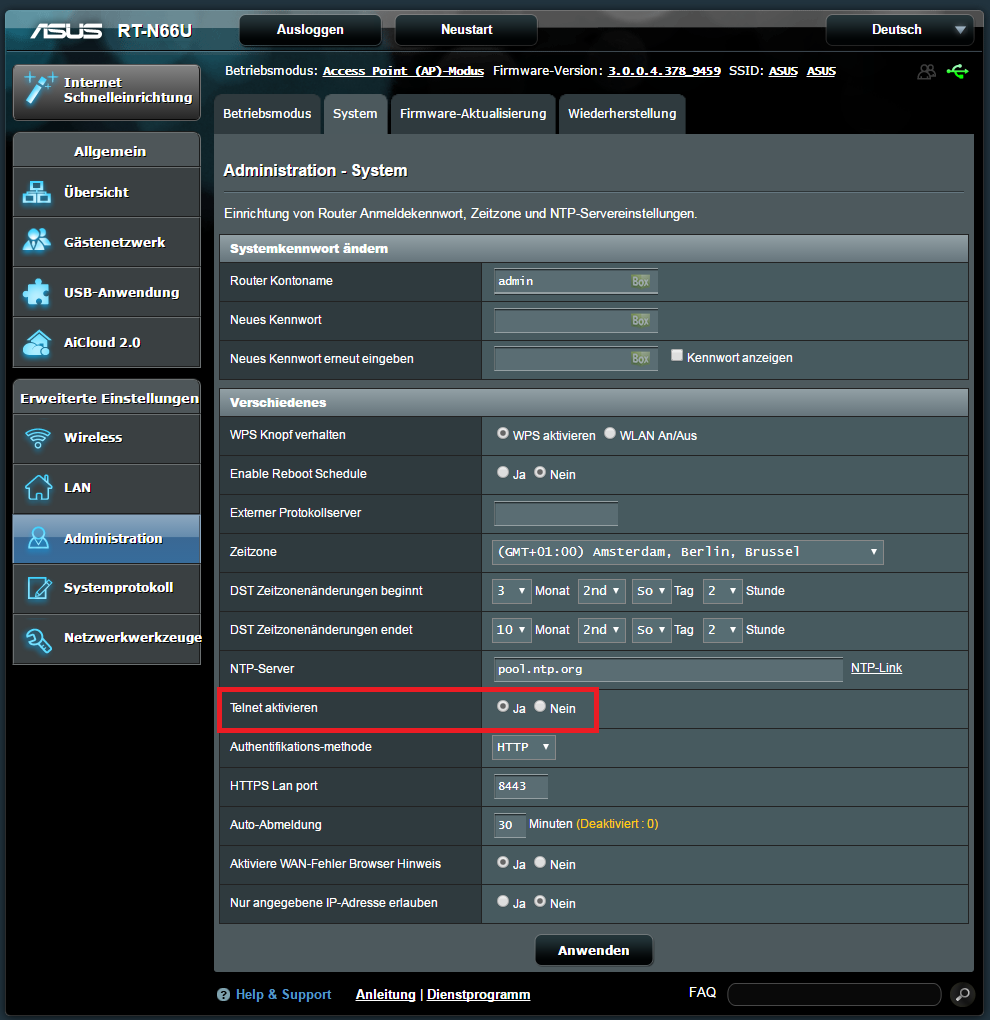
Task: Open the Zeitzone dropdown
Action: coord(688,552)
